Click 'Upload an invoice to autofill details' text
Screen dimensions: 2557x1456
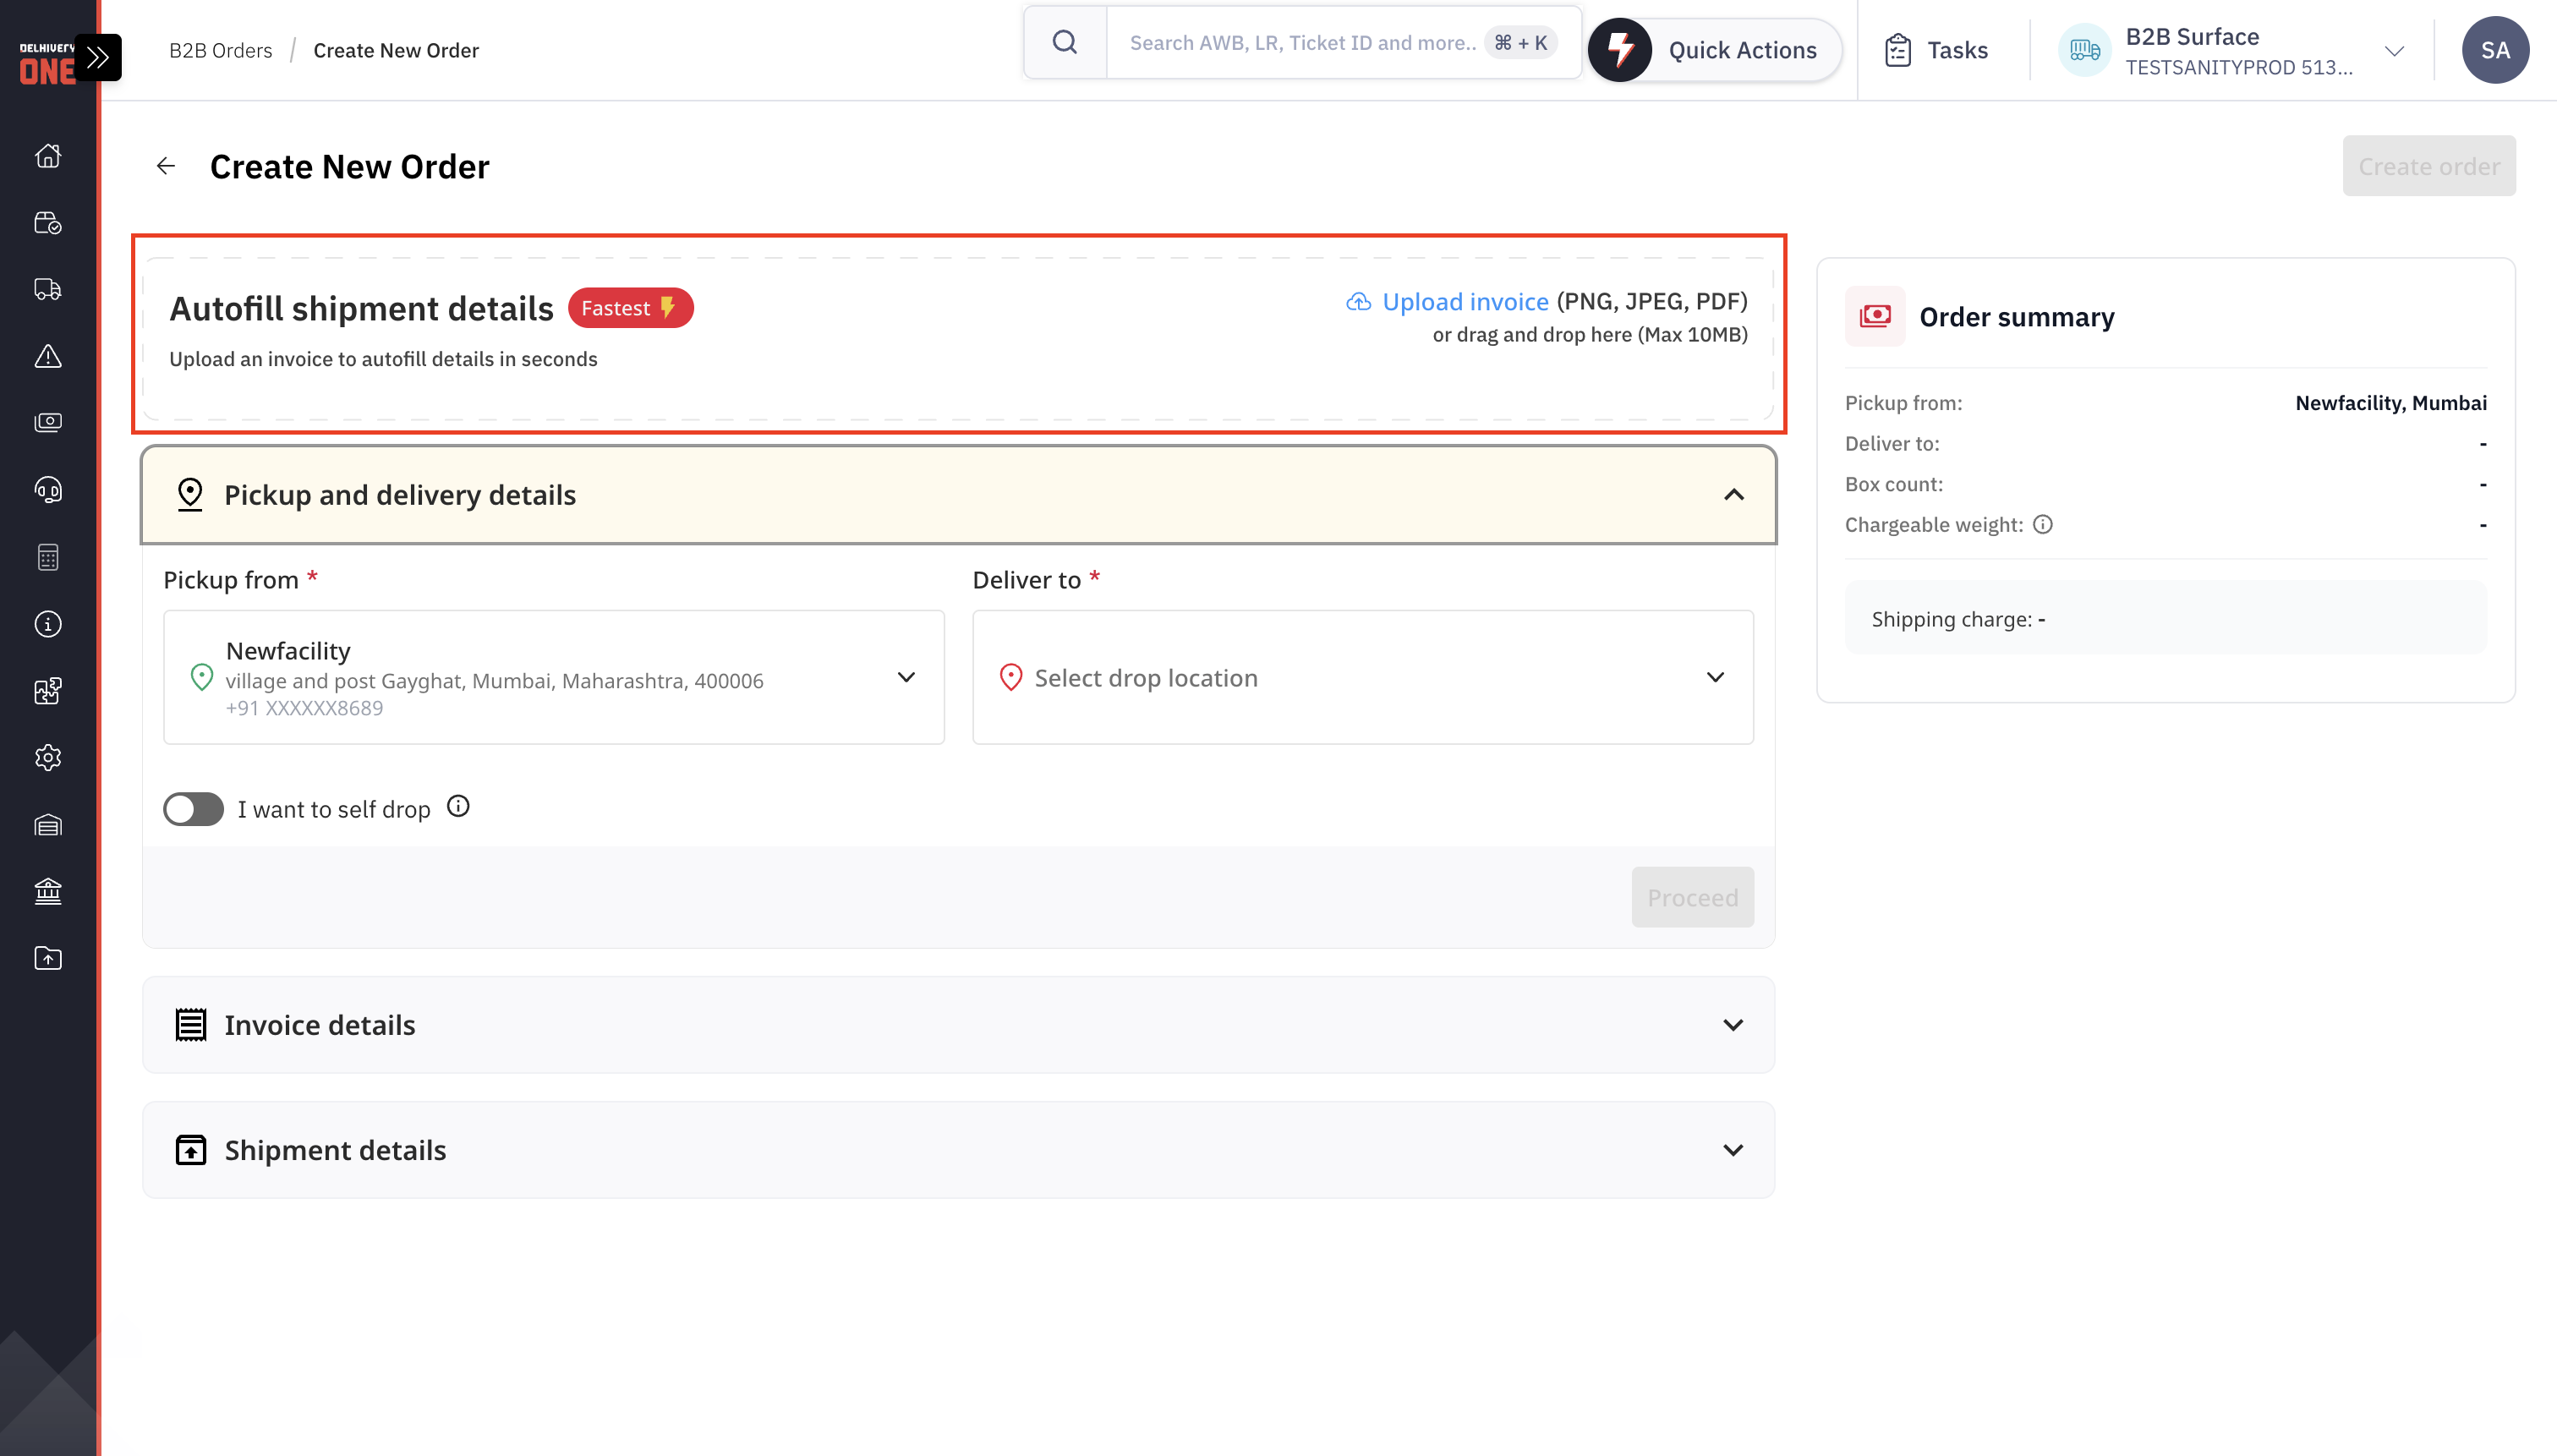383,359
